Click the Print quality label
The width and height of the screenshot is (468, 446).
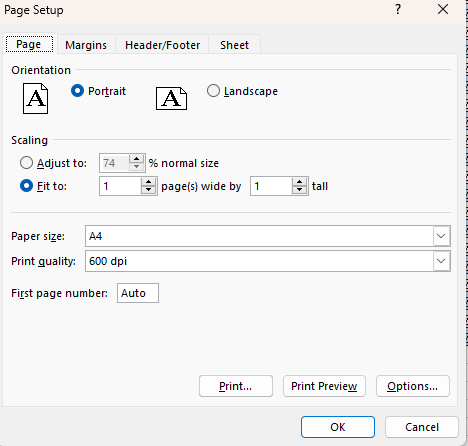point(43,261)
